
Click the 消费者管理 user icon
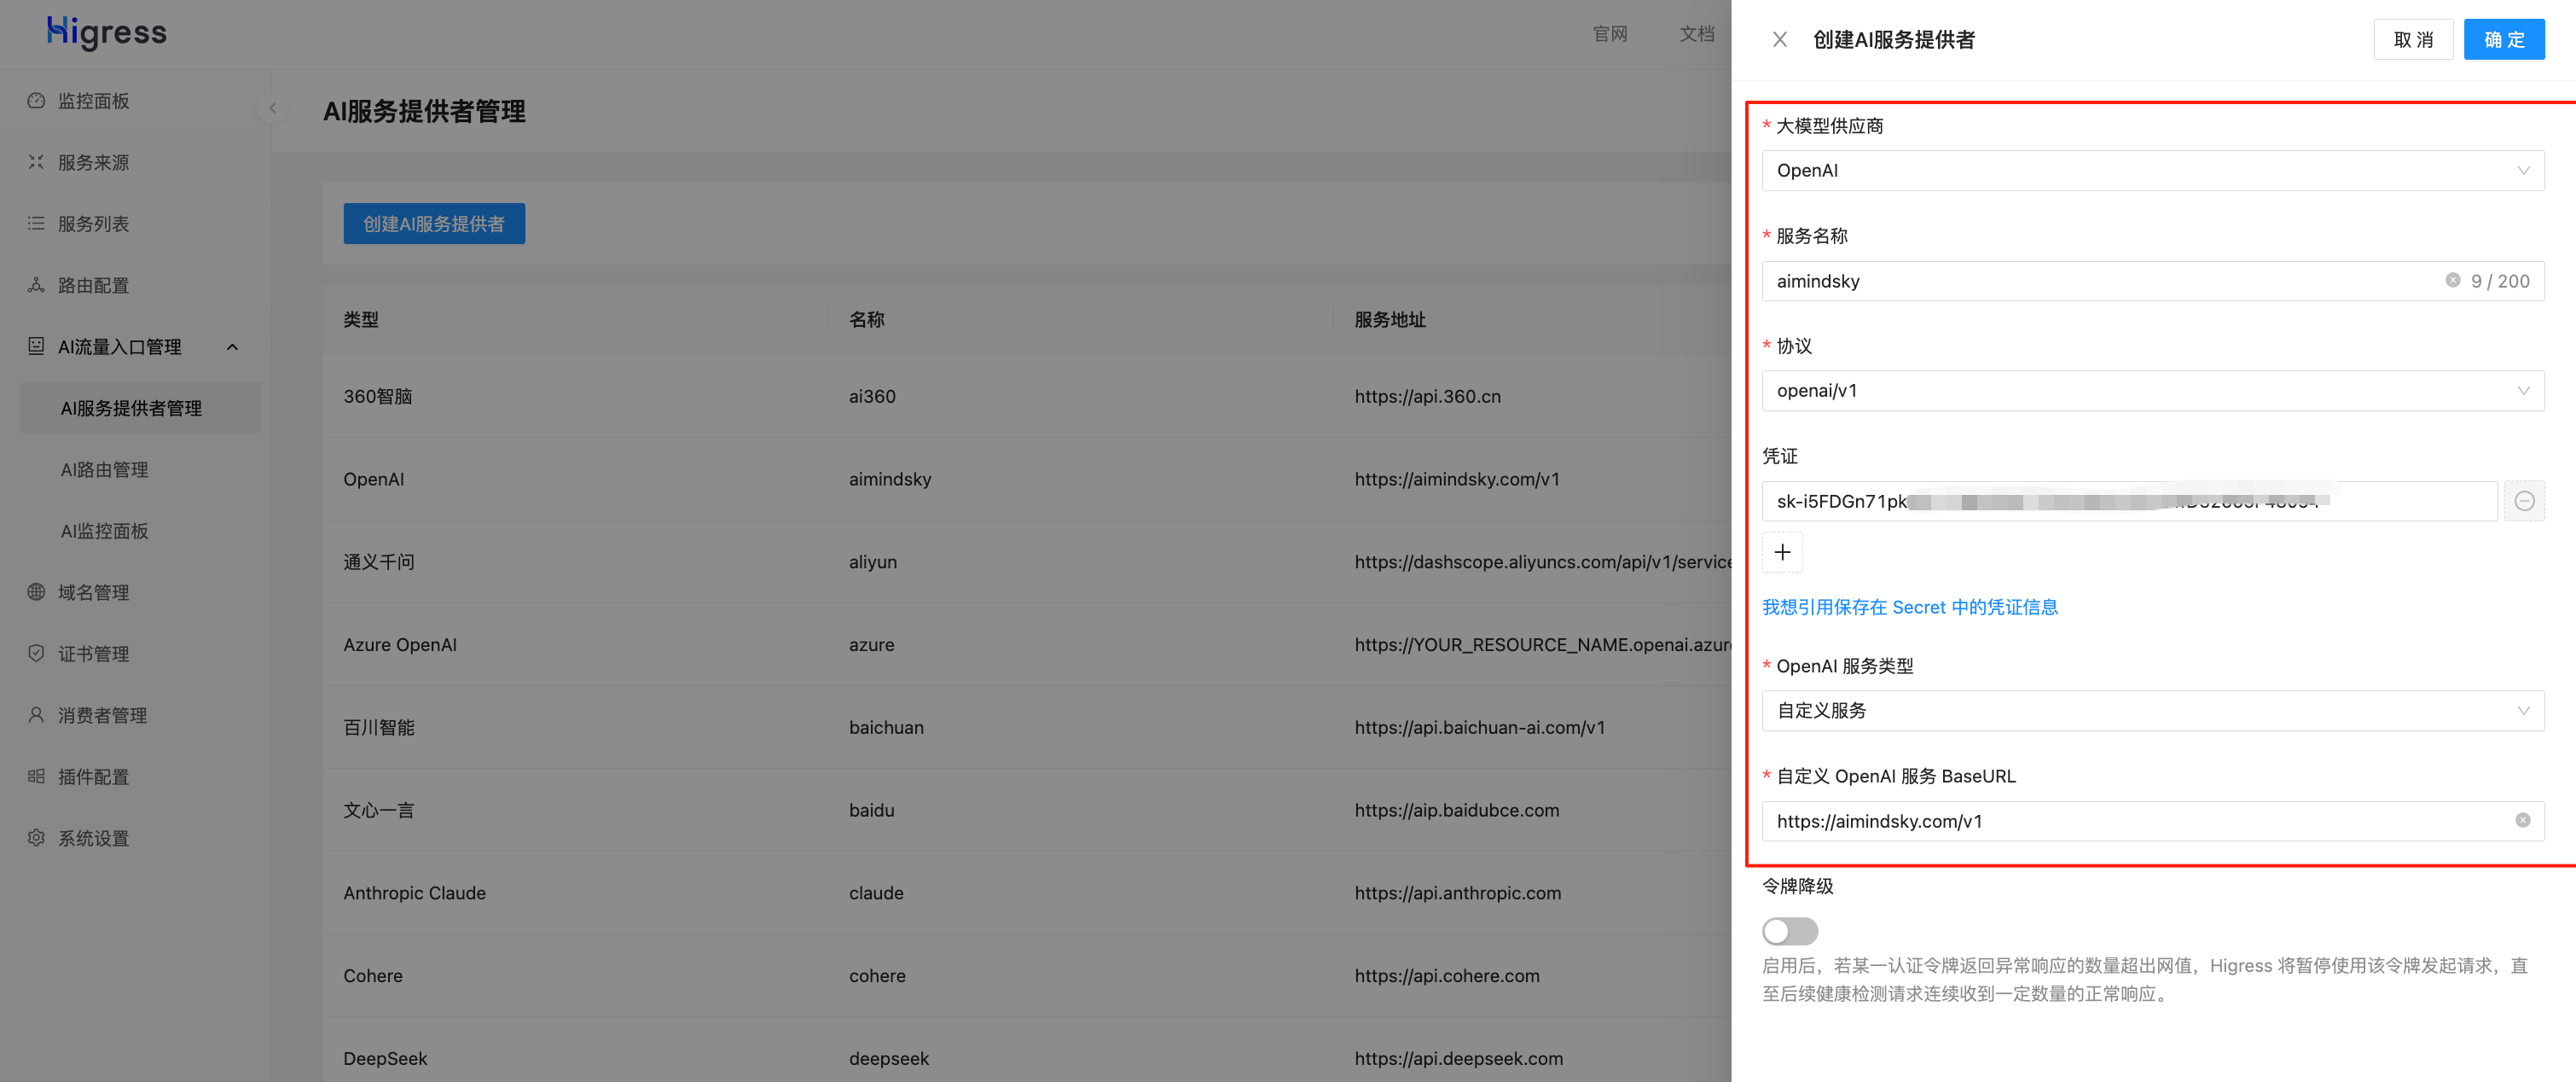(36, 715)
